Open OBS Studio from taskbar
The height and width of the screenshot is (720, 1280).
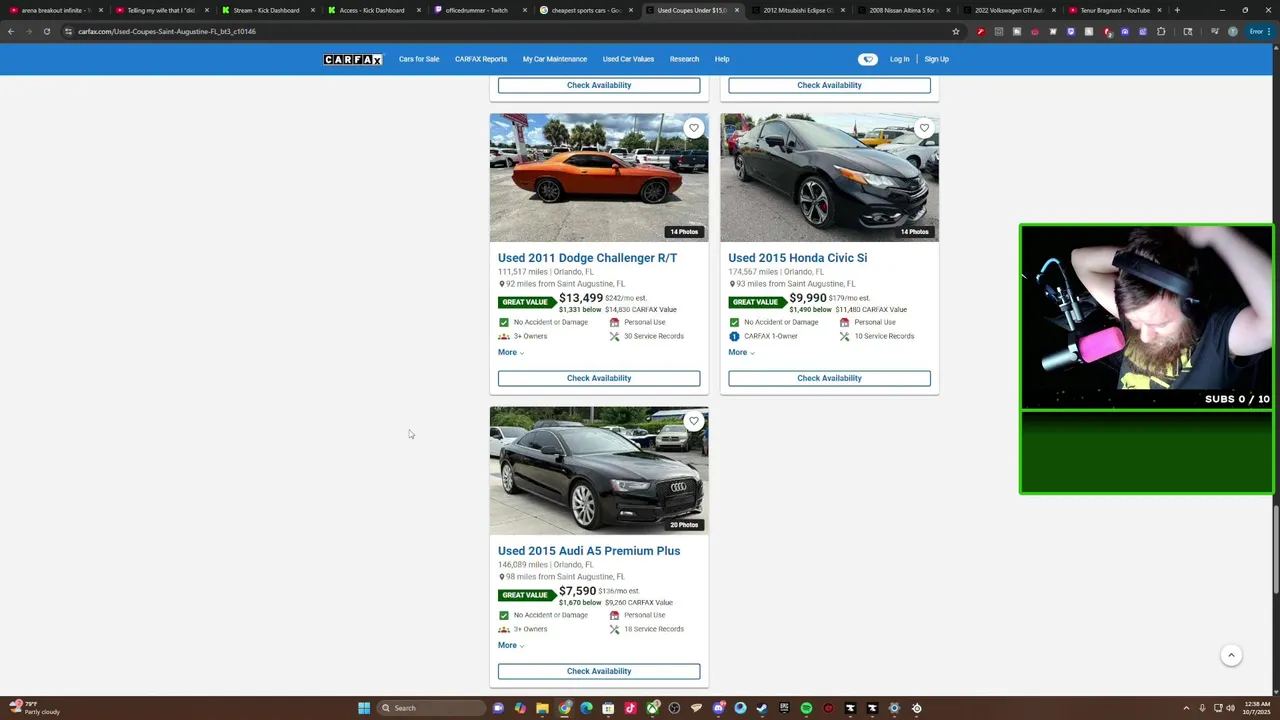[x=674, y=708]
